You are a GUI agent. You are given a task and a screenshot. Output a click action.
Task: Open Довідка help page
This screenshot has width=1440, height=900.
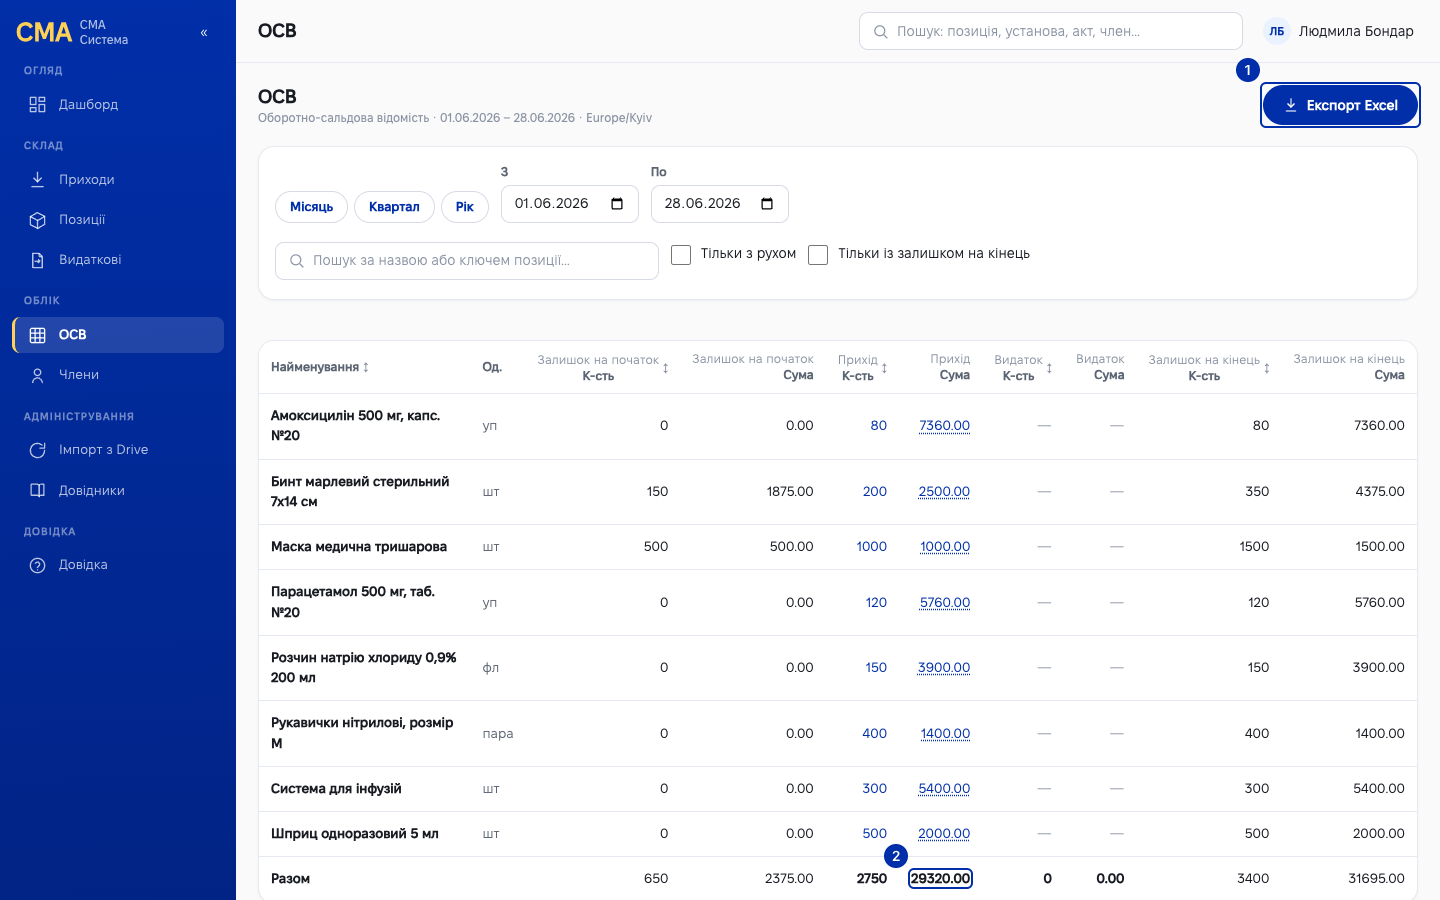118,565
